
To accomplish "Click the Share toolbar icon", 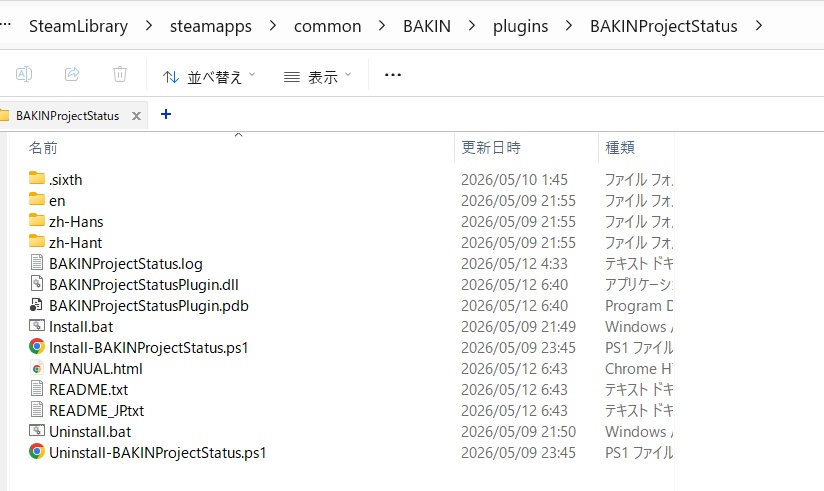I will (x=72, y=74).
